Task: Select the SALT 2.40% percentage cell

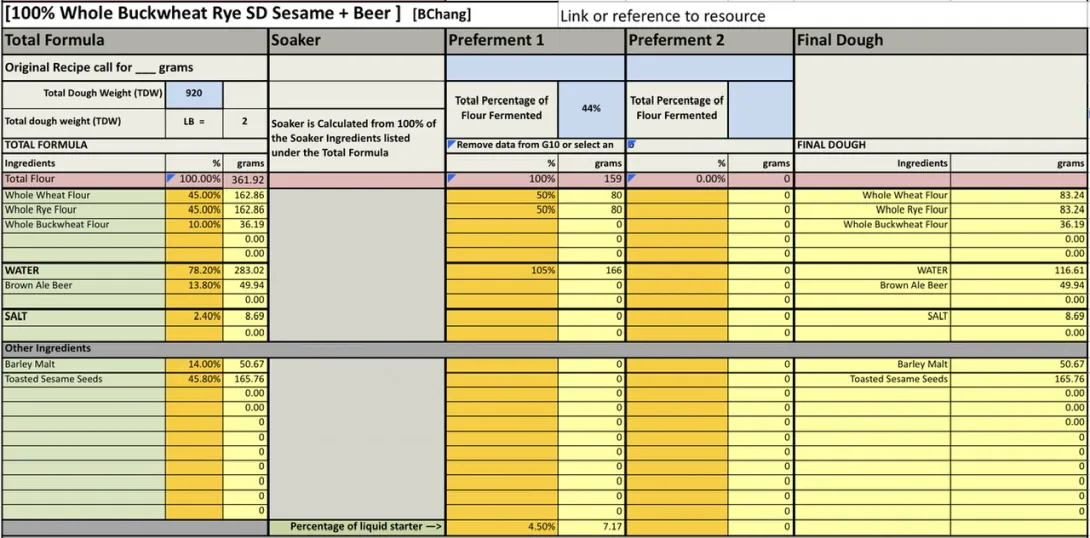Action: tap(194, 316)
